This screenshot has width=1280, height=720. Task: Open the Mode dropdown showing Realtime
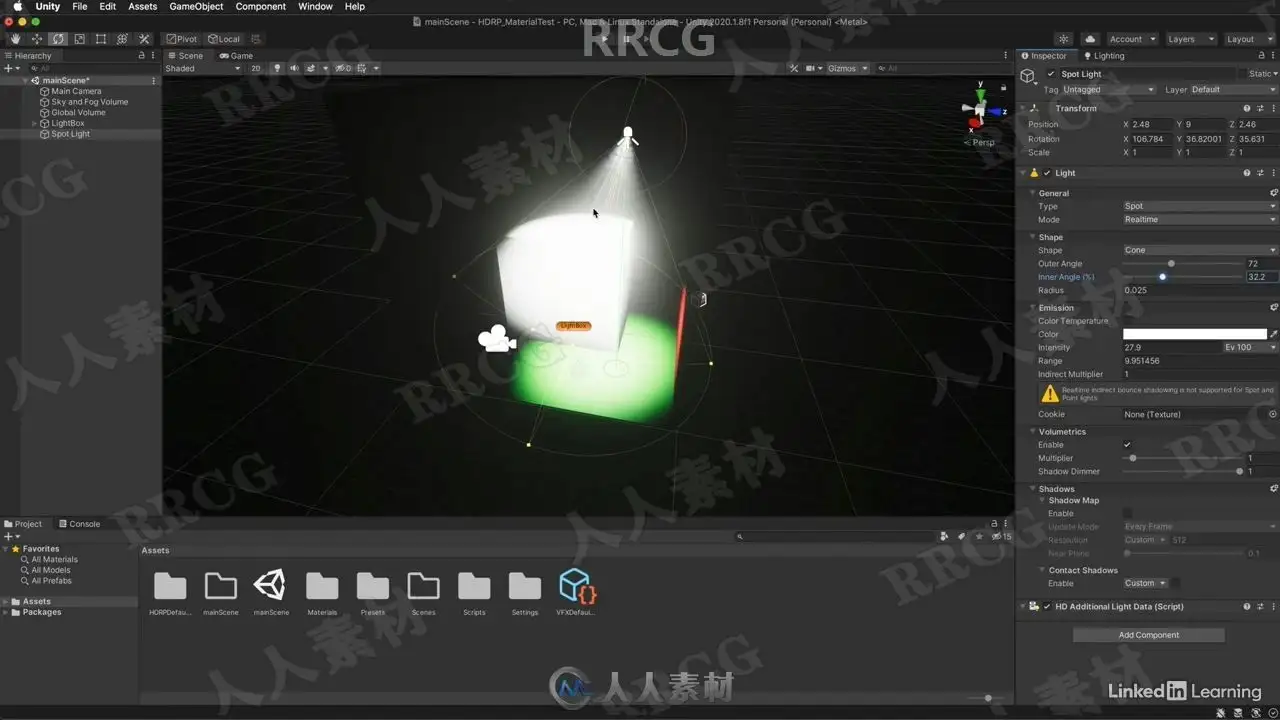[x=1200, y=219]
